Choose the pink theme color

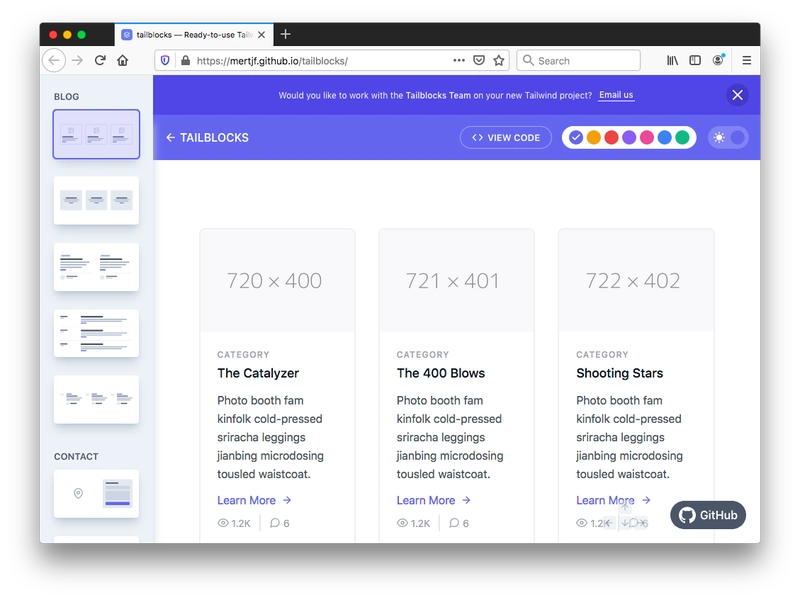(x=647, y=138)
